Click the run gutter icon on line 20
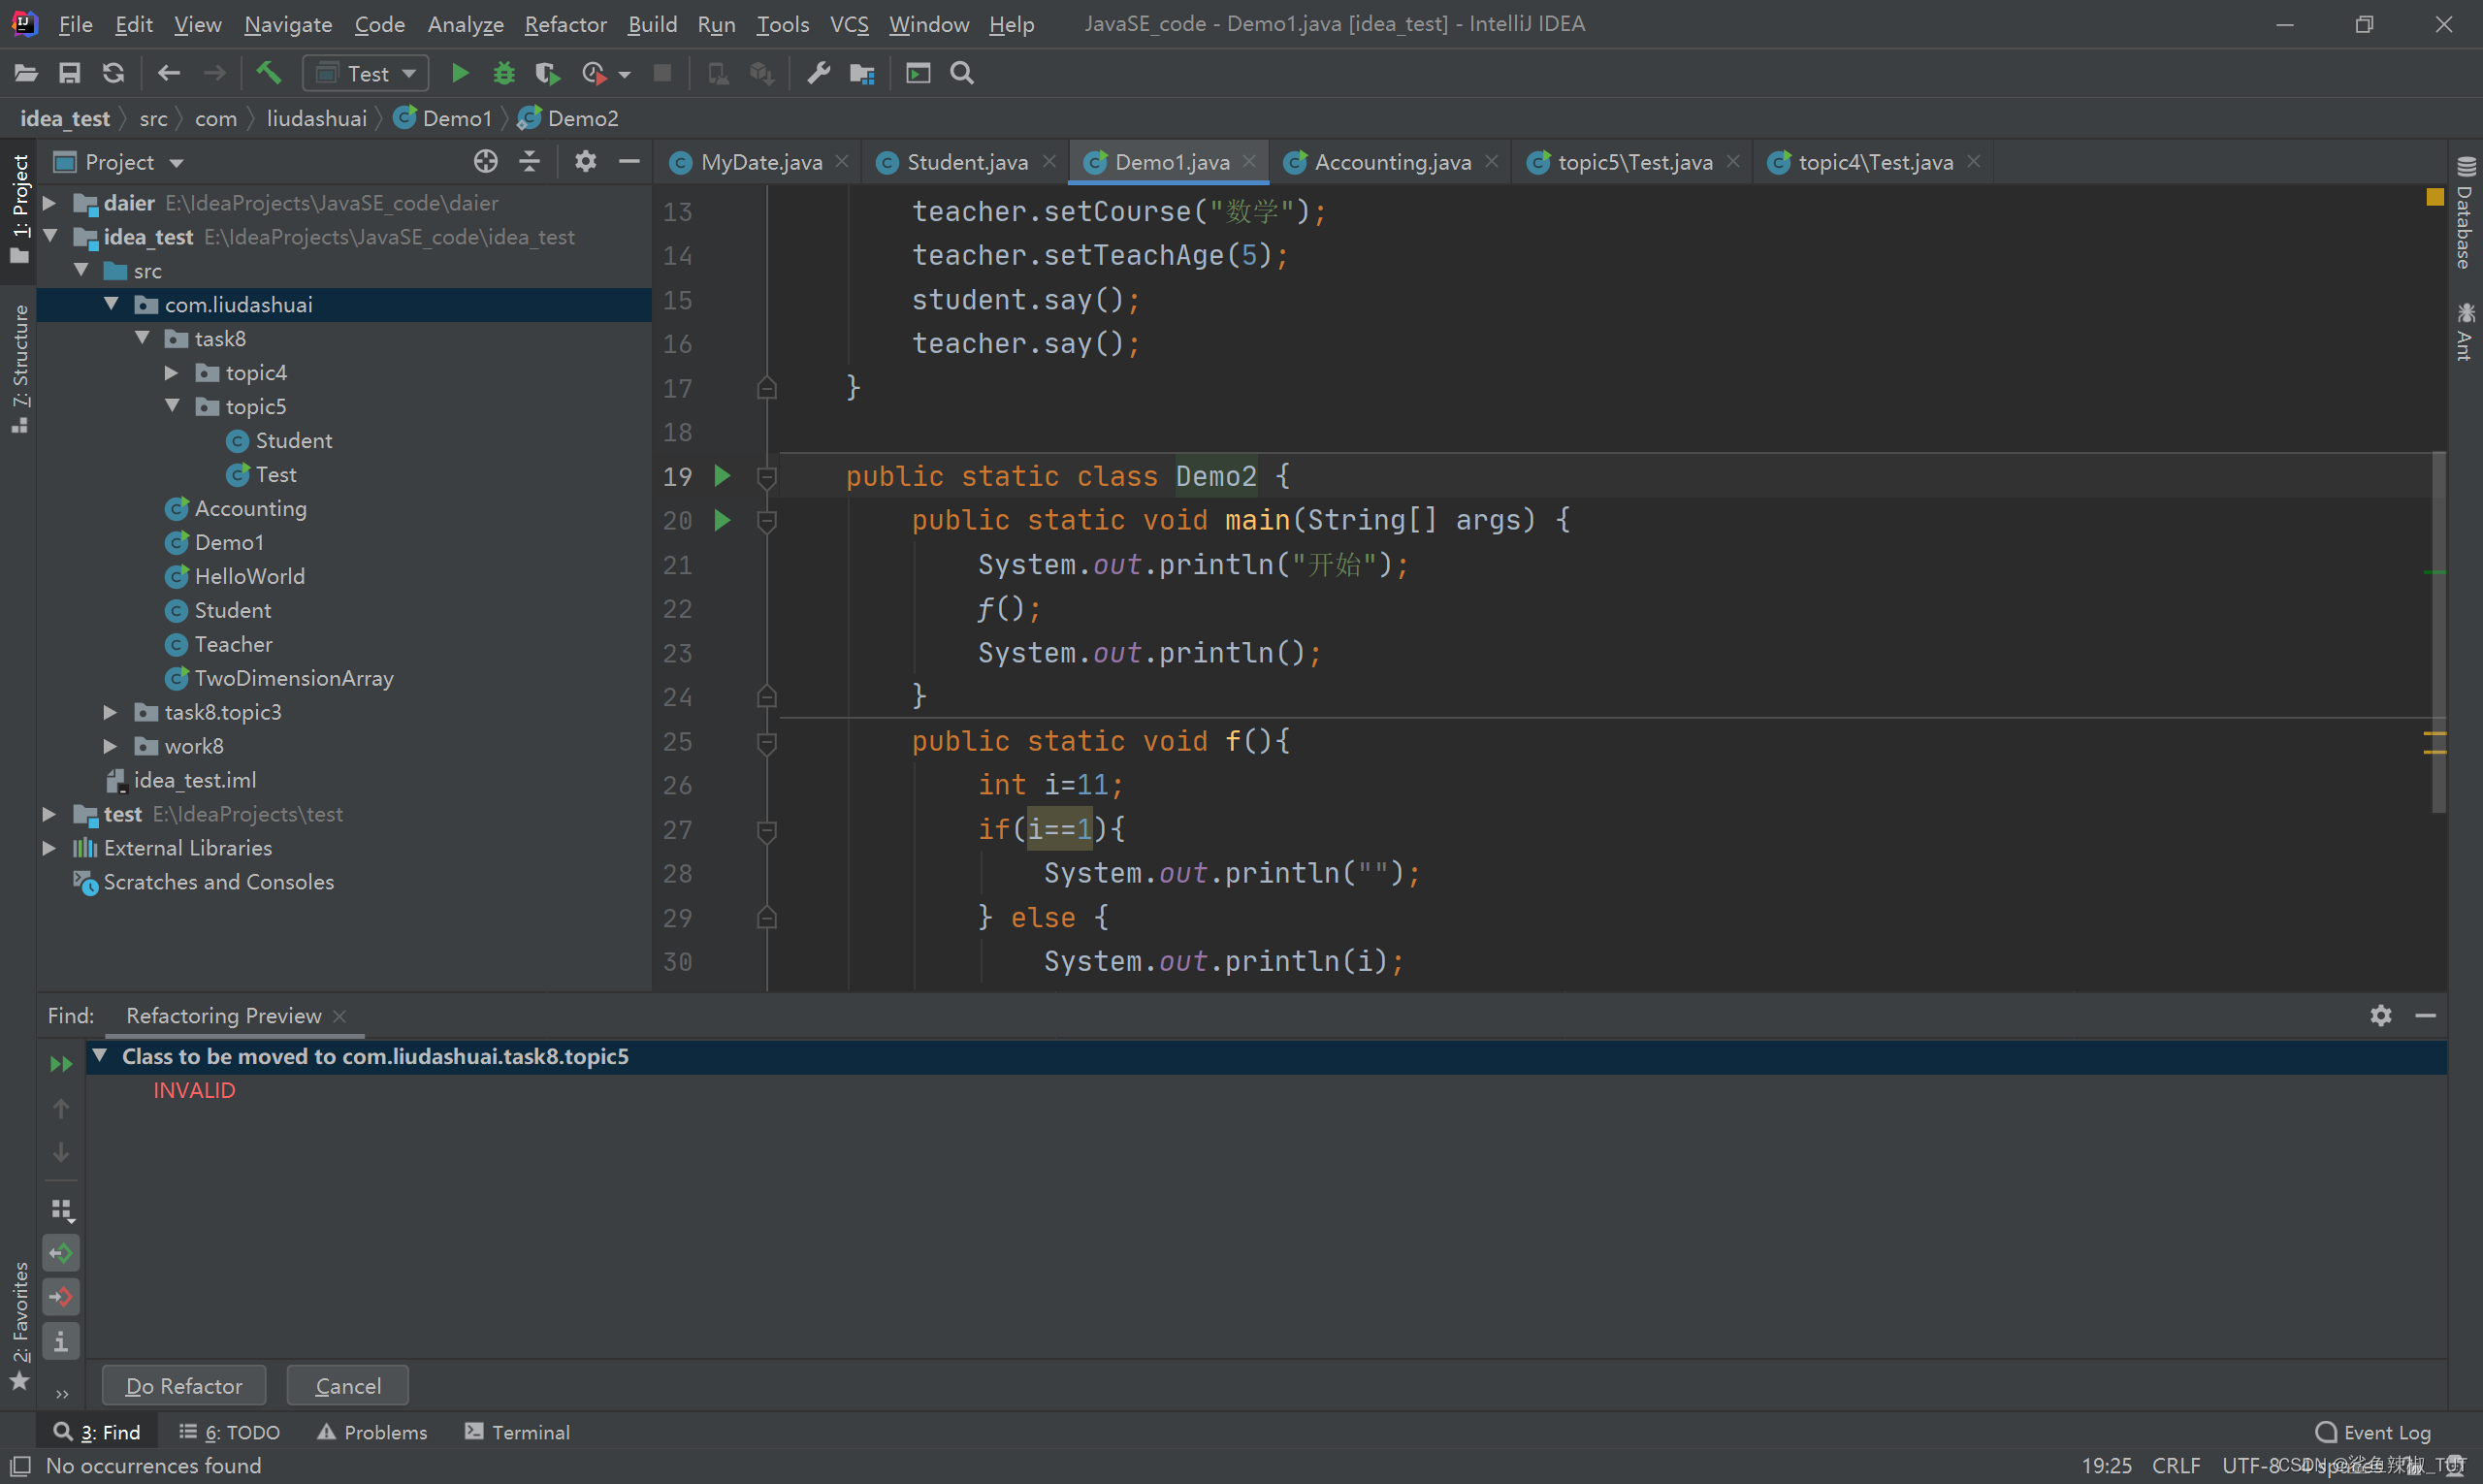2483x1484 pixels. coord(723,520)
